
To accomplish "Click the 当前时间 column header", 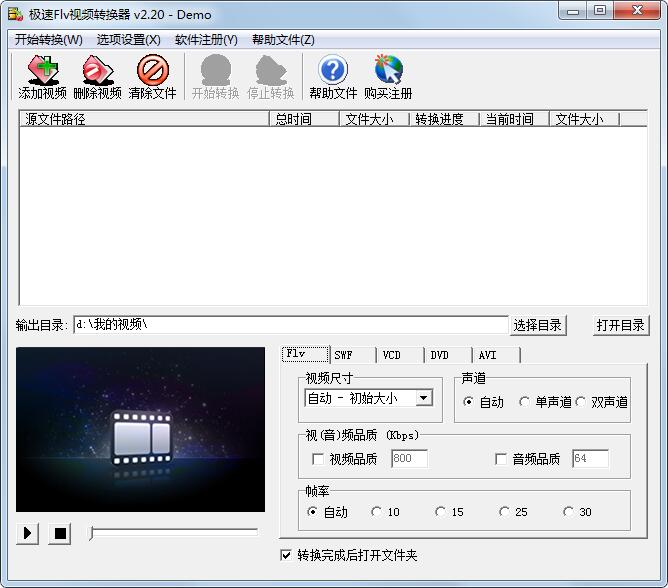I will click(514, 119).
